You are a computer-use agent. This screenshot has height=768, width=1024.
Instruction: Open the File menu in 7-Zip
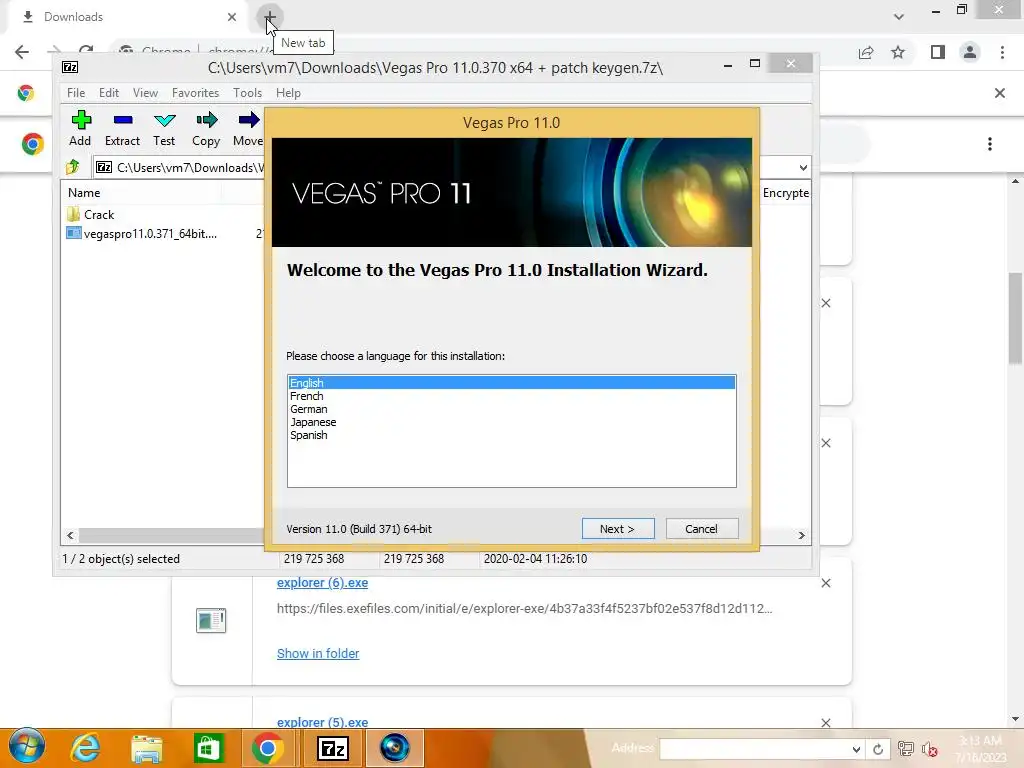tap(76, 93)
